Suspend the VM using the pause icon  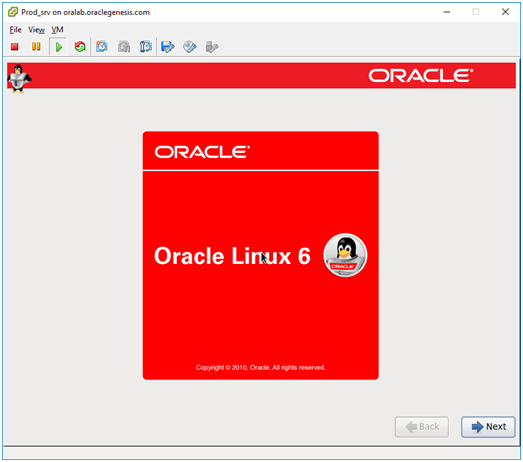[x=36, y=47]
